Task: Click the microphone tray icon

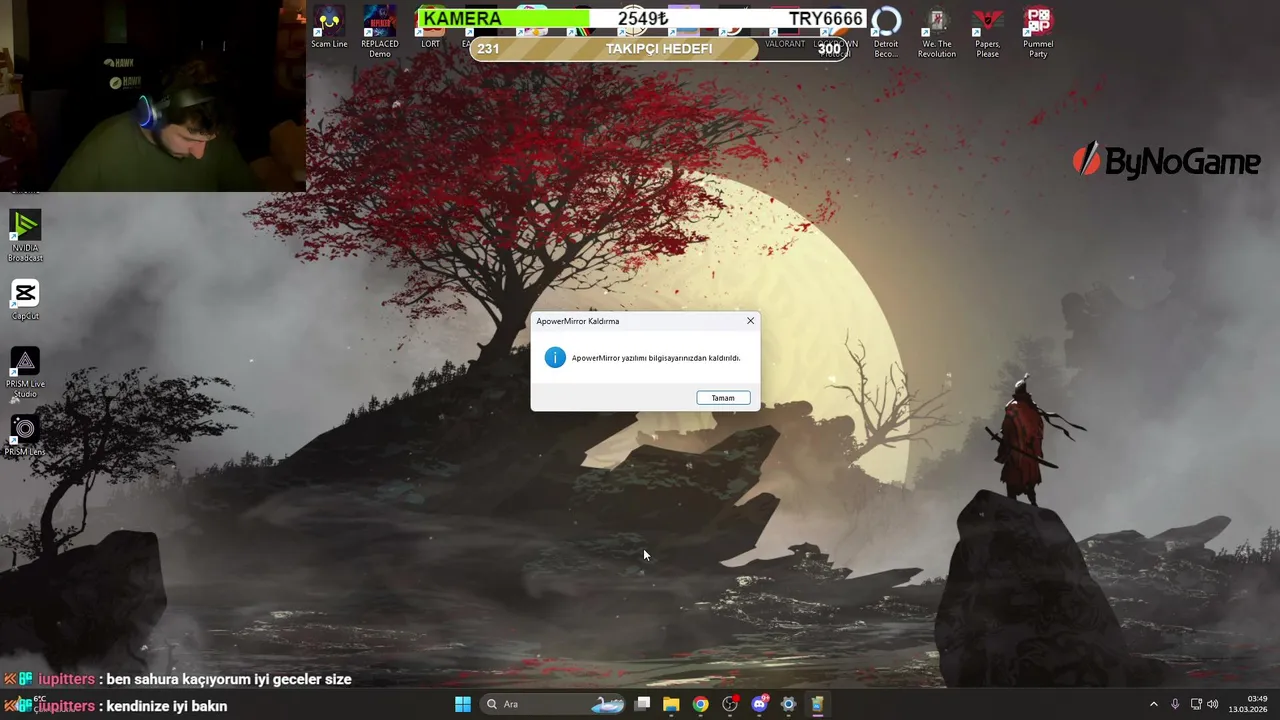Action: (x=1175, y=704)
